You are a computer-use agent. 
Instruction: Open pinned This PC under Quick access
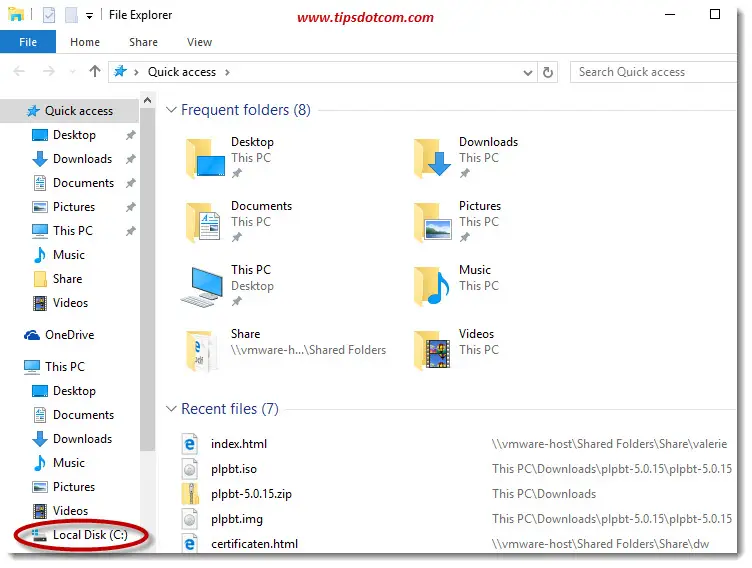[x=72, y=231]
